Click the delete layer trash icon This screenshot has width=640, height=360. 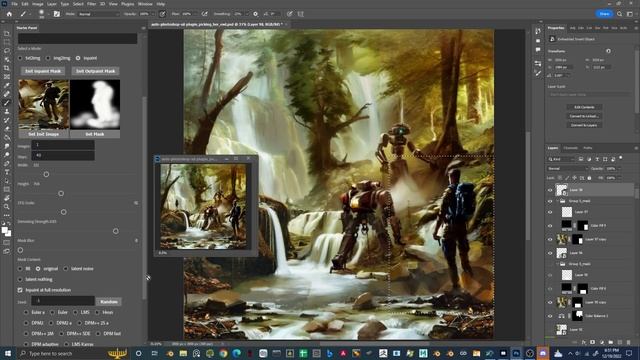(x=629, y=342)
